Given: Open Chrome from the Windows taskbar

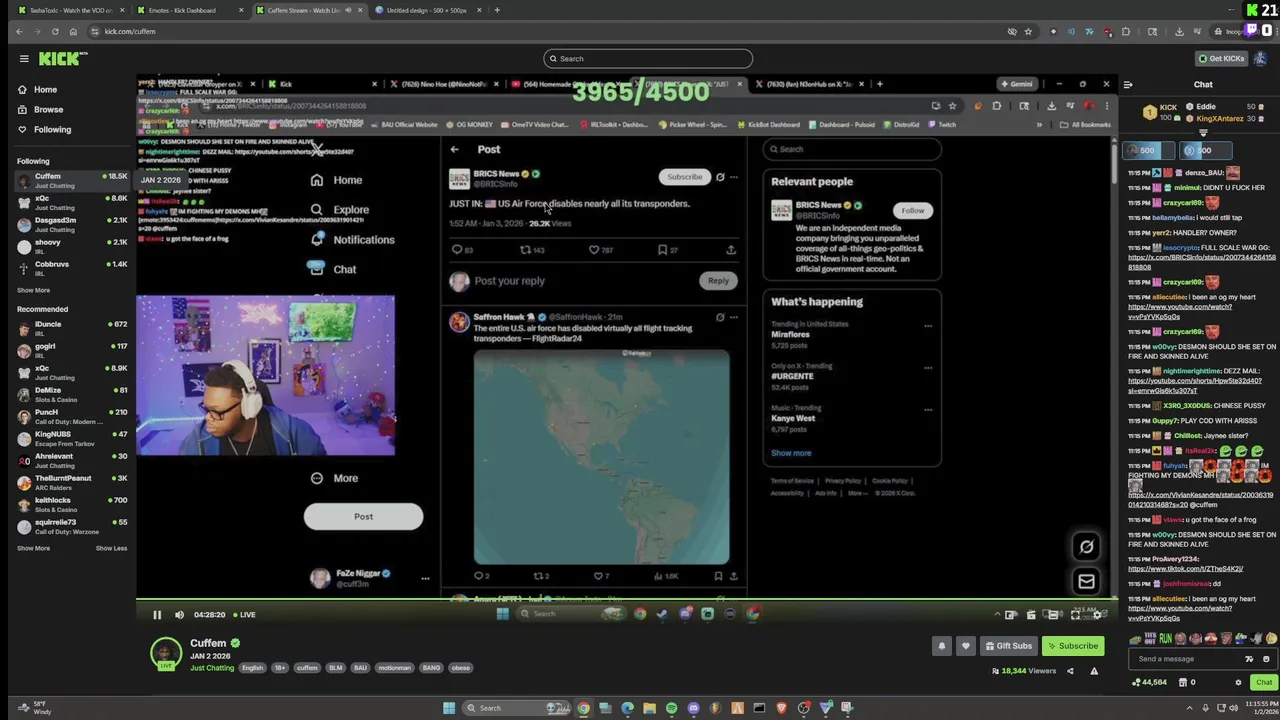Looking at the screenshot, I should point(583,708).
